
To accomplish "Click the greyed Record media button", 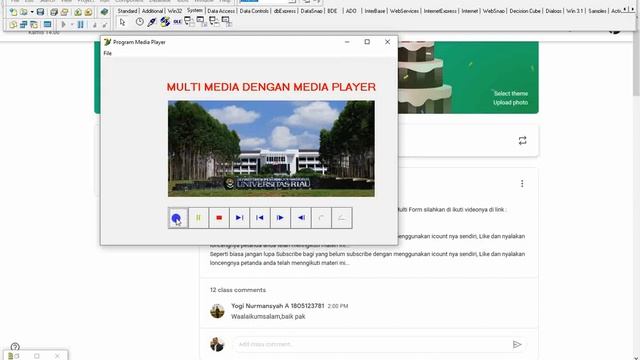I will pos(321,218).
